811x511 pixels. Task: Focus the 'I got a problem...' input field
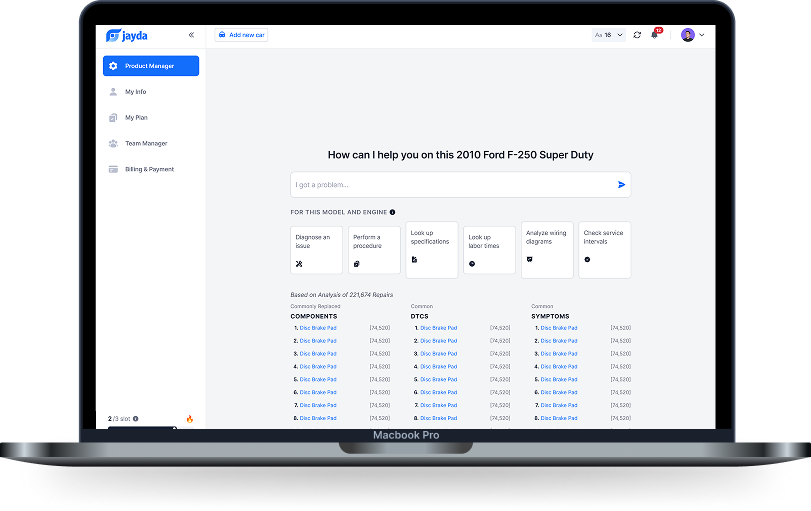coord(450,185)
